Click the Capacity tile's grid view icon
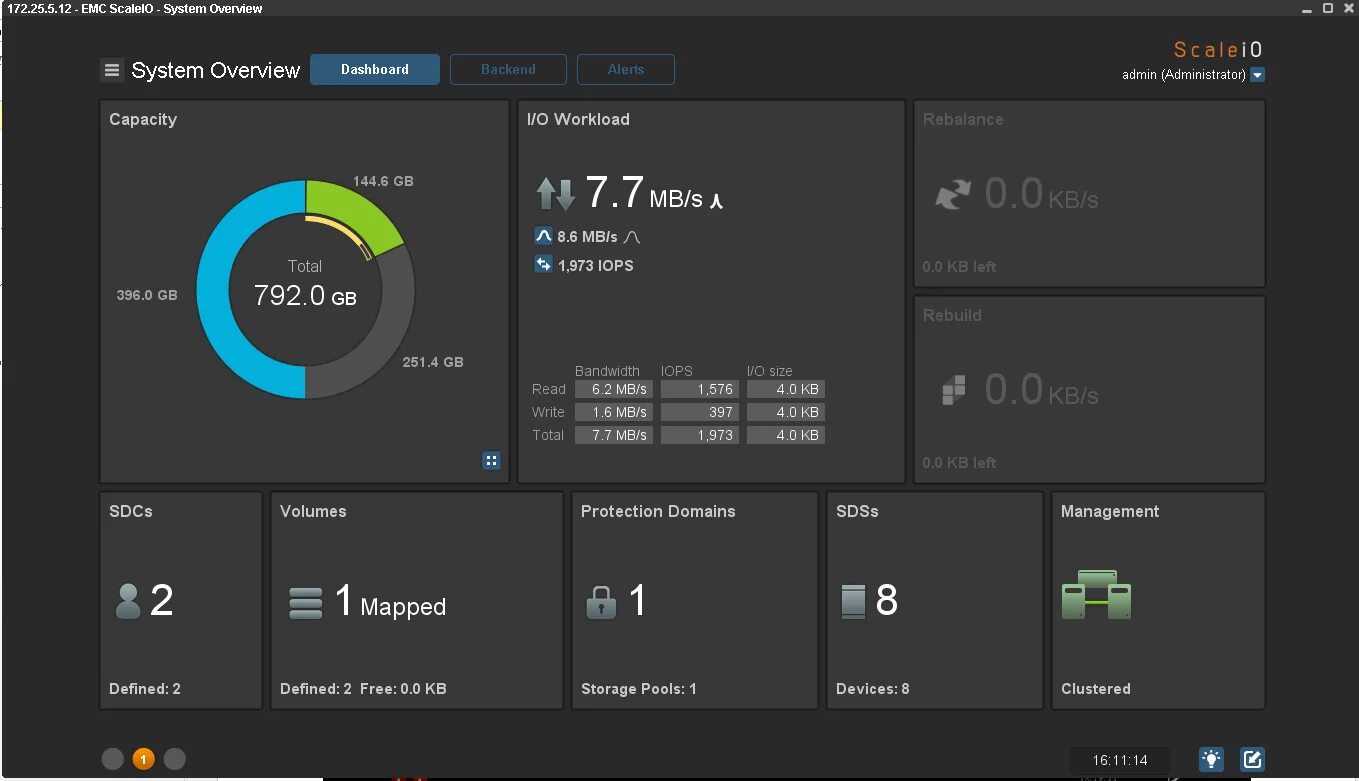The height and width of the screenshot is (781, 1359). coord(491,461)
